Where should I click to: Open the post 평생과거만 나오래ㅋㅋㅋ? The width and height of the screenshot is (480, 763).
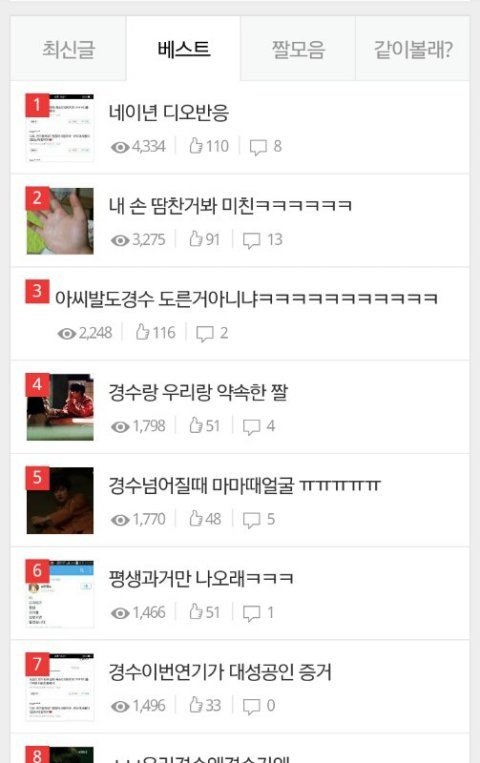(201, 579)
